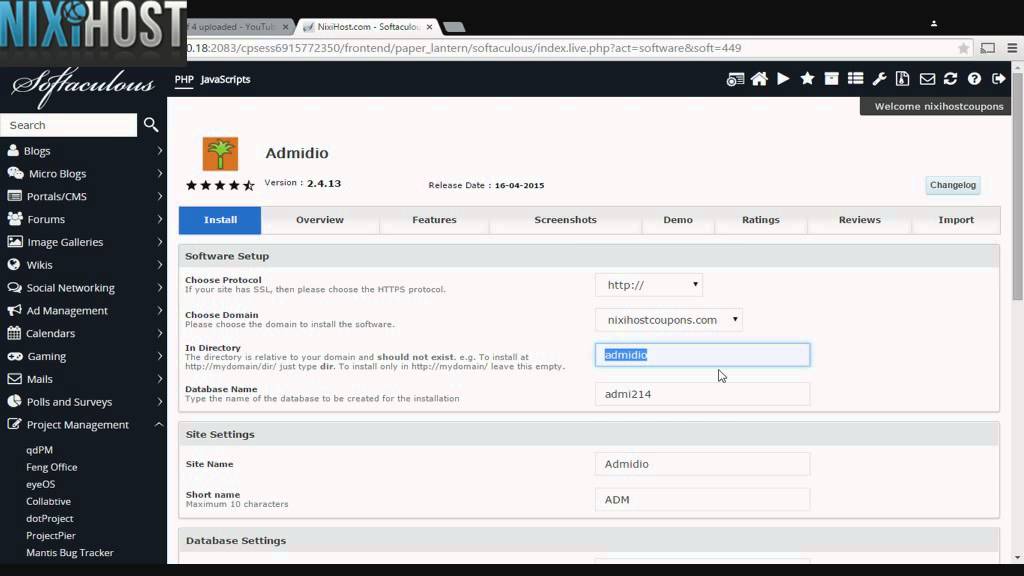Collapse the Project Management category
This screenshot has height=576, width=1024.
84,425
